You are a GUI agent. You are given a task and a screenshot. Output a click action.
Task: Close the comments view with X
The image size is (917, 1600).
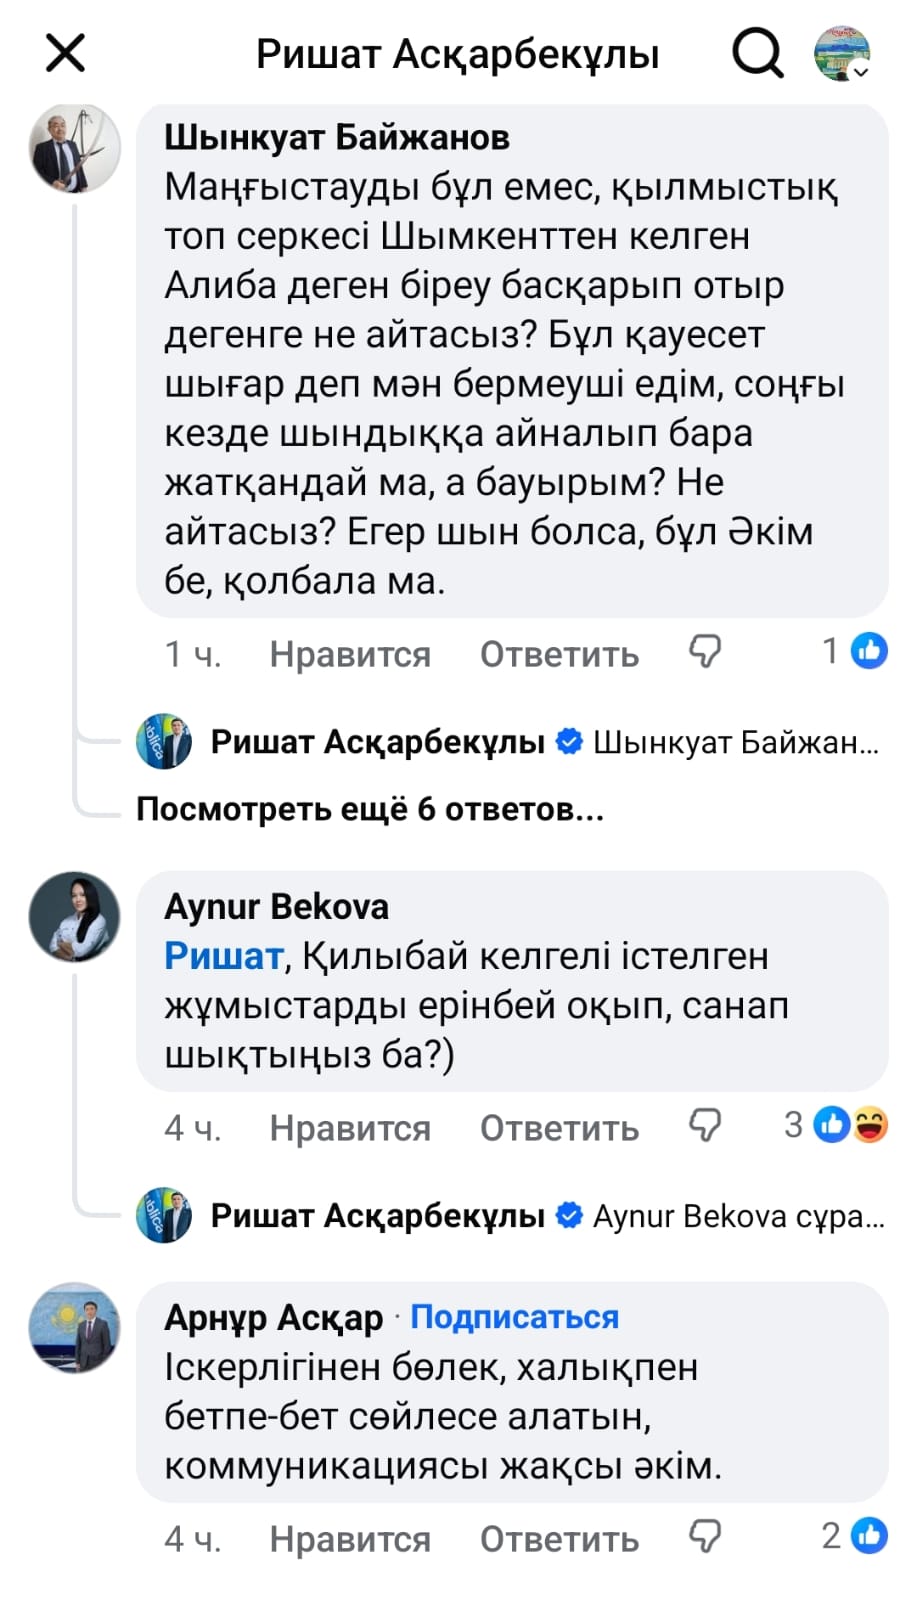pos(66,53)
